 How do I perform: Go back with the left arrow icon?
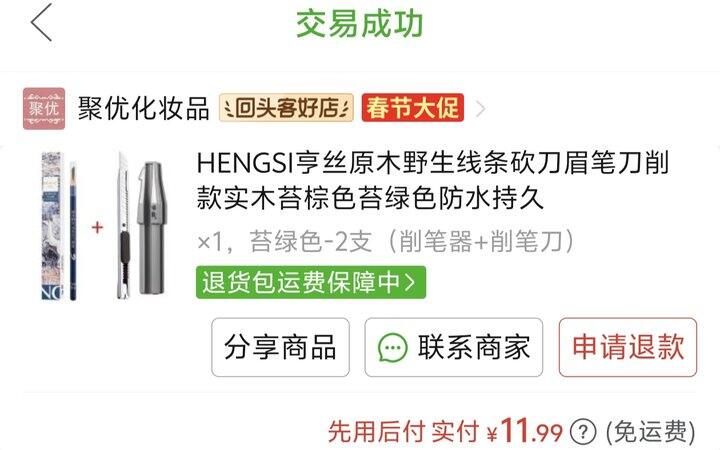click(x=41, y=22)
